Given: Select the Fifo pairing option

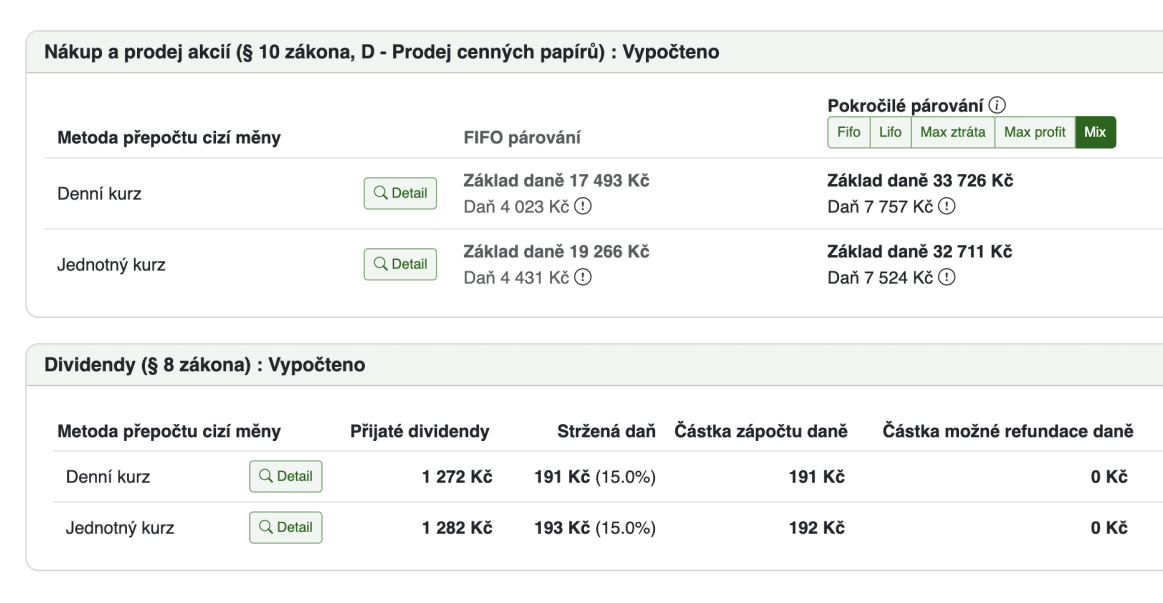Looking at the screenshot, I should point(848,132).
